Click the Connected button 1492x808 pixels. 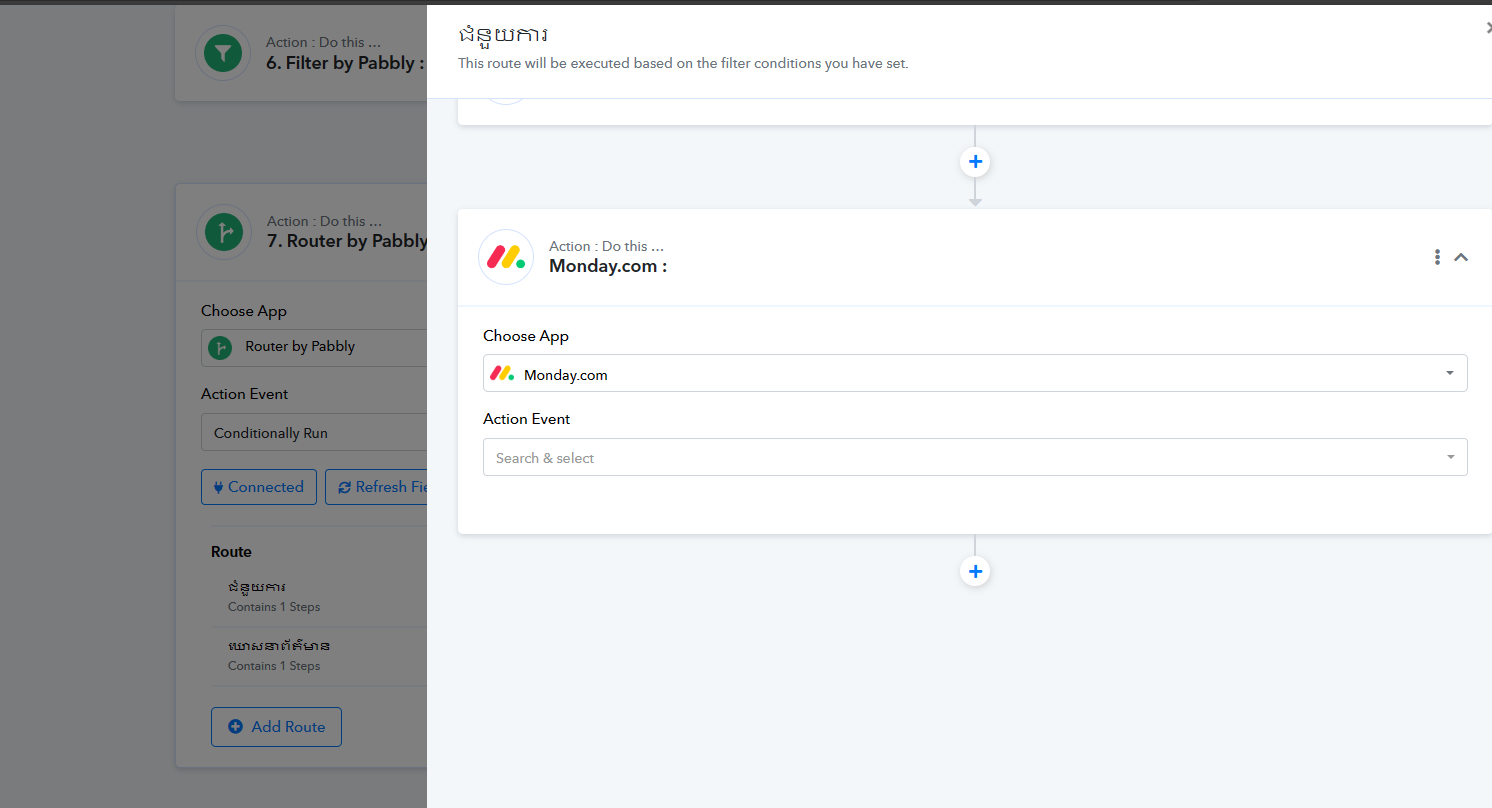(x=259, y=487)
